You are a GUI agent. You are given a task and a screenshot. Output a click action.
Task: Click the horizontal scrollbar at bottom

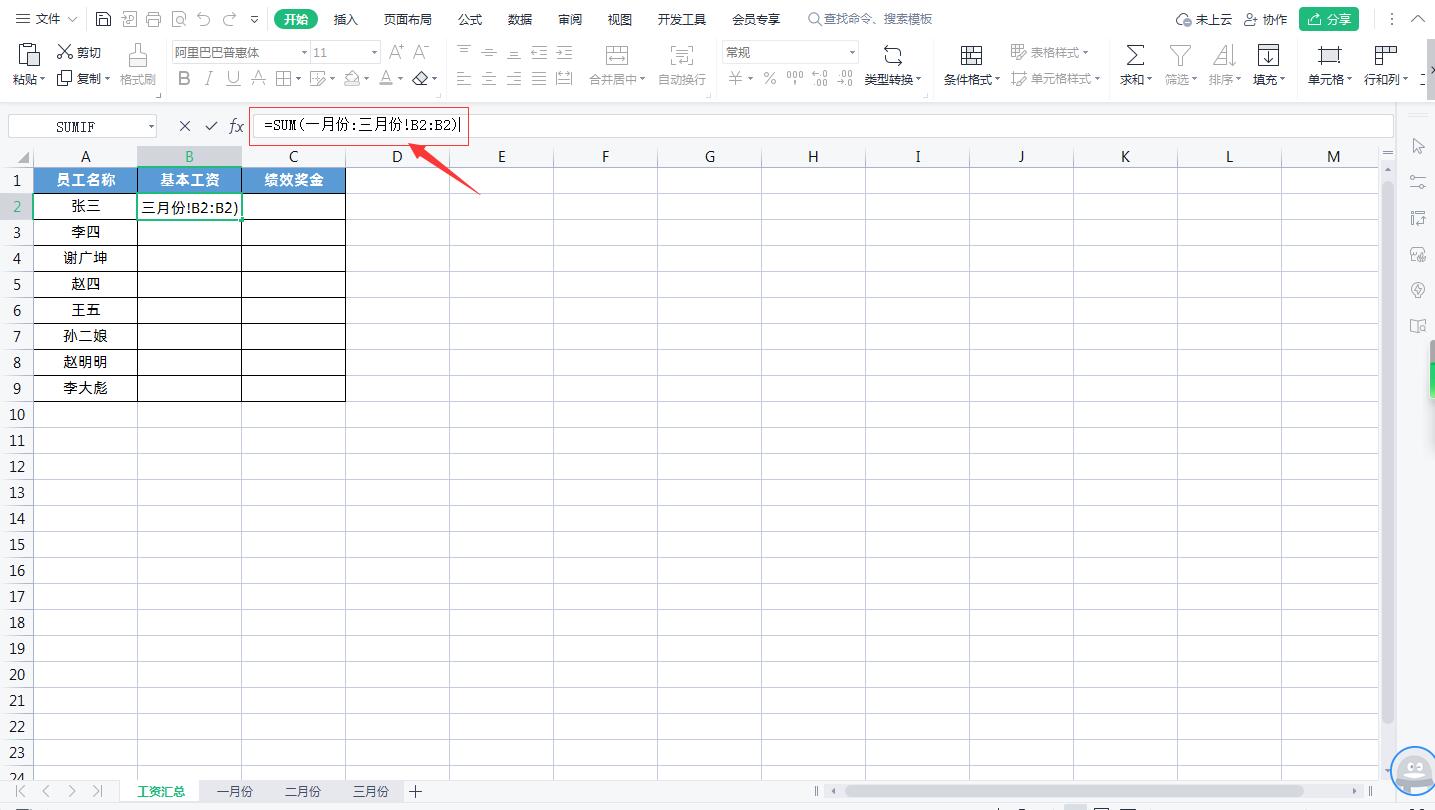pos(1074,791)
